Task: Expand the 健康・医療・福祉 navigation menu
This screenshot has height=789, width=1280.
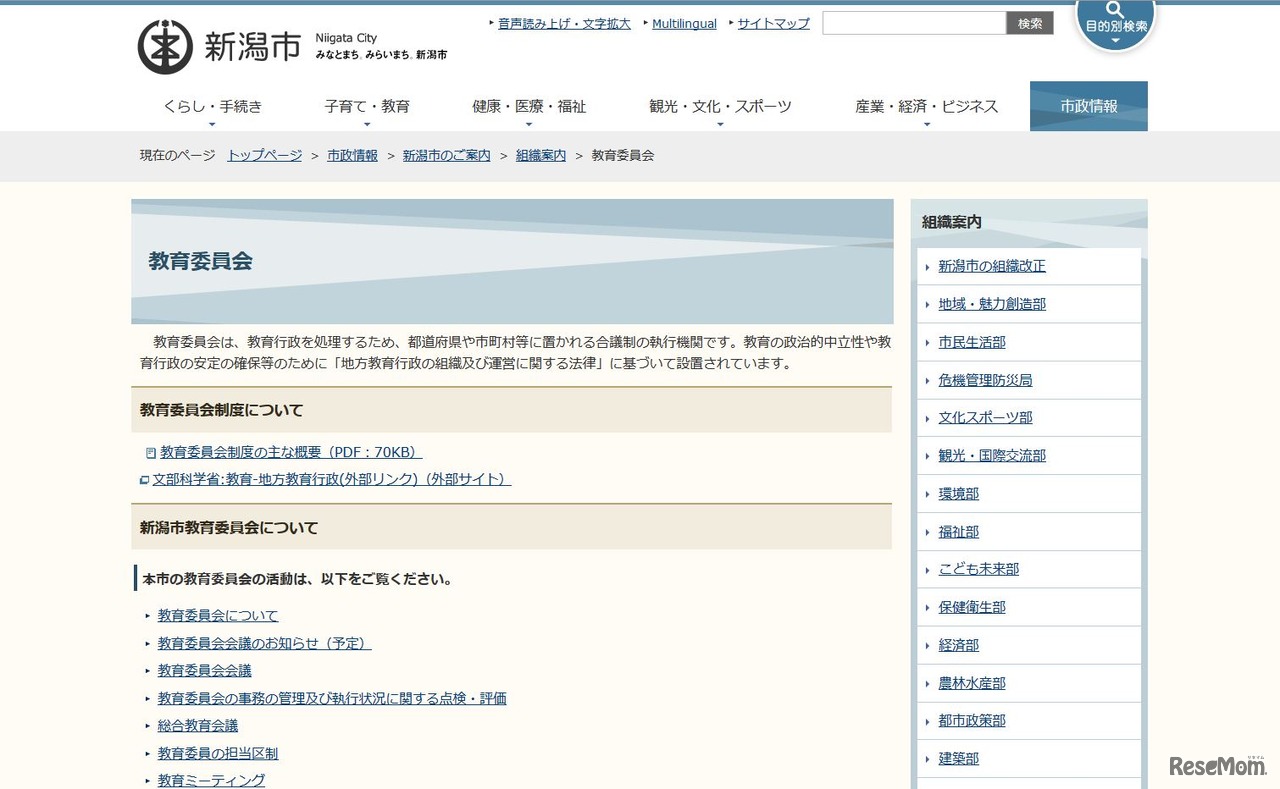Action: coord(529,107)
